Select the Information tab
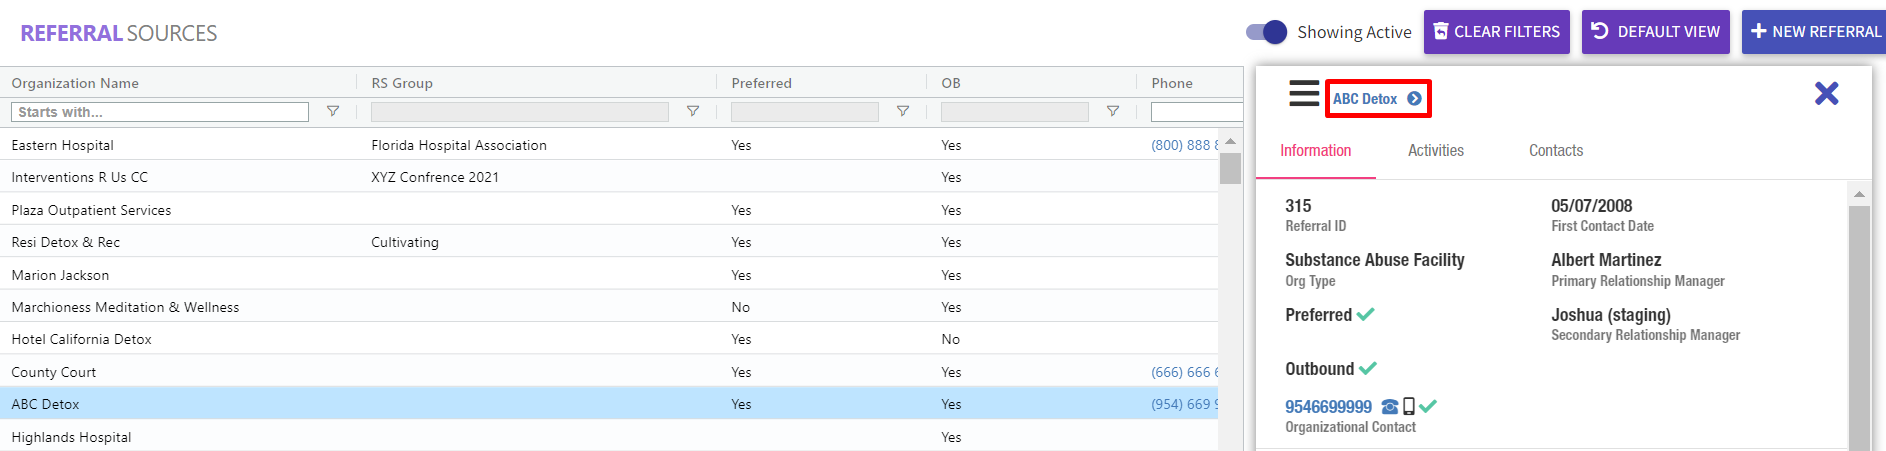 [x=1315, y=151]
